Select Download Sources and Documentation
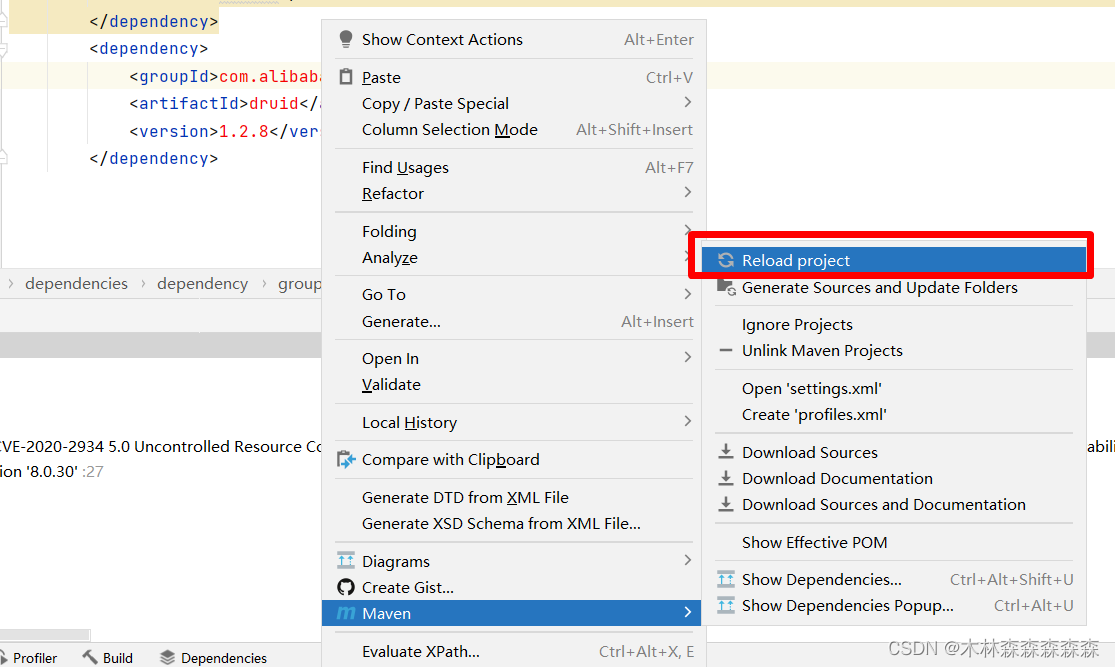1115x667 pixels. point(894,504)
